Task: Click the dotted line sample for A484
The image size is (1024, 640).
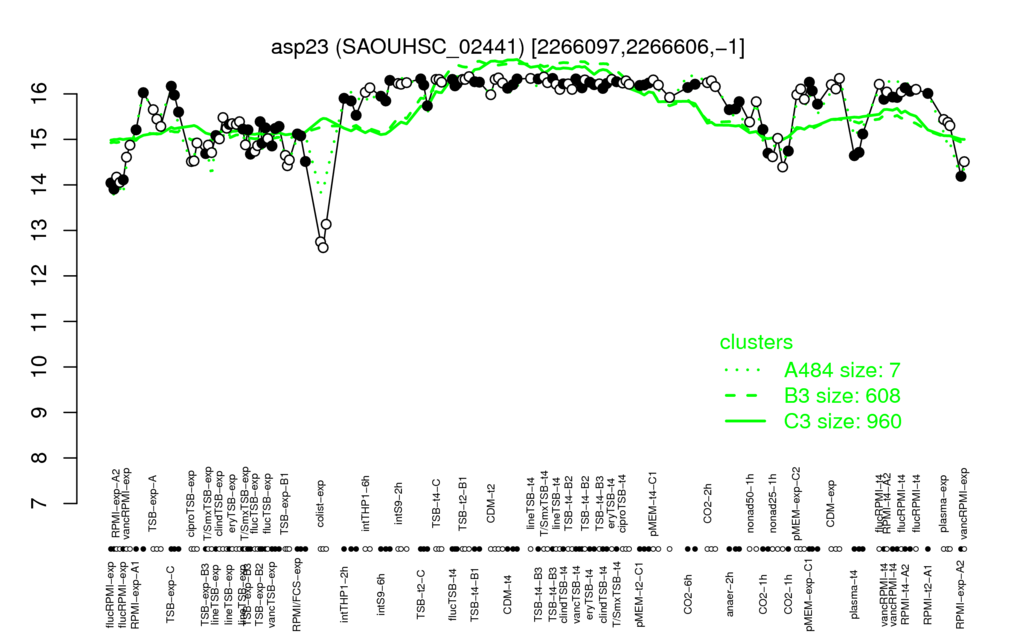Action: pos(744,370)
